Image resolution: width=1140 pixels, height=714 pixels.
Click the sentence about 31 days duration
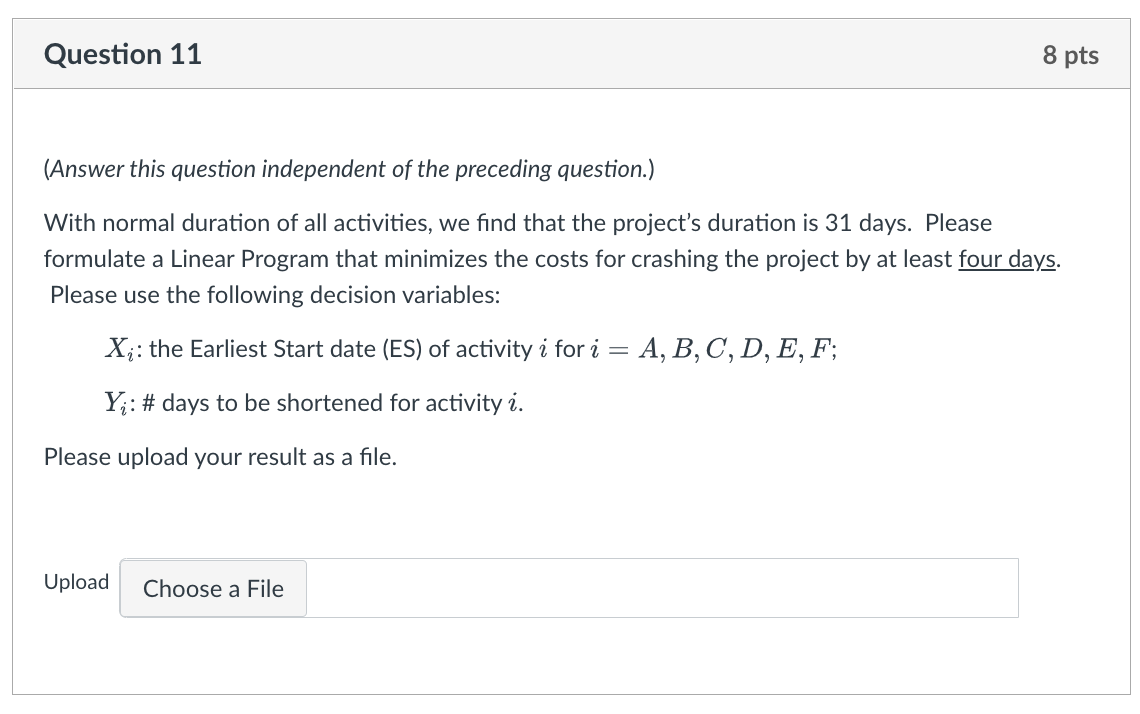click(500, 223)
